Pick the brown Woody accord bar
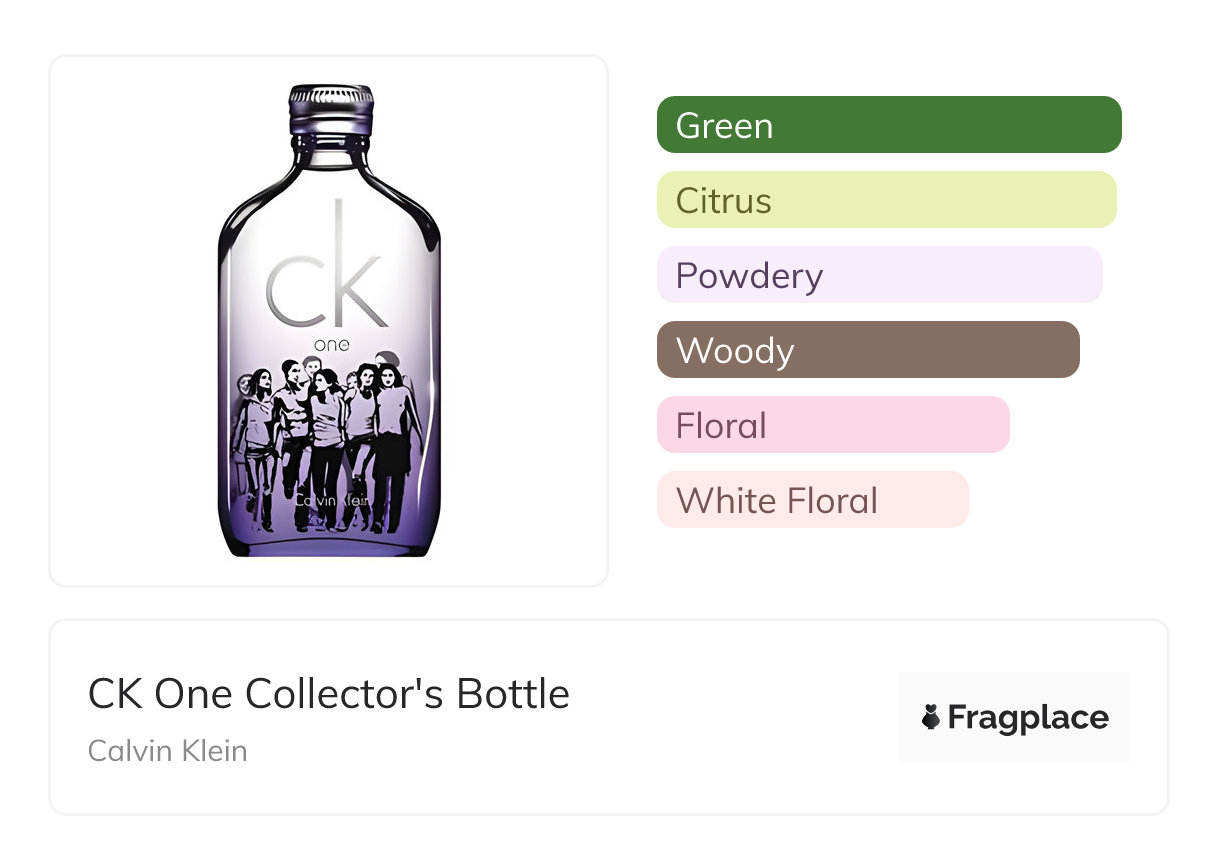The image size is (1218, 864). [867, 350]
